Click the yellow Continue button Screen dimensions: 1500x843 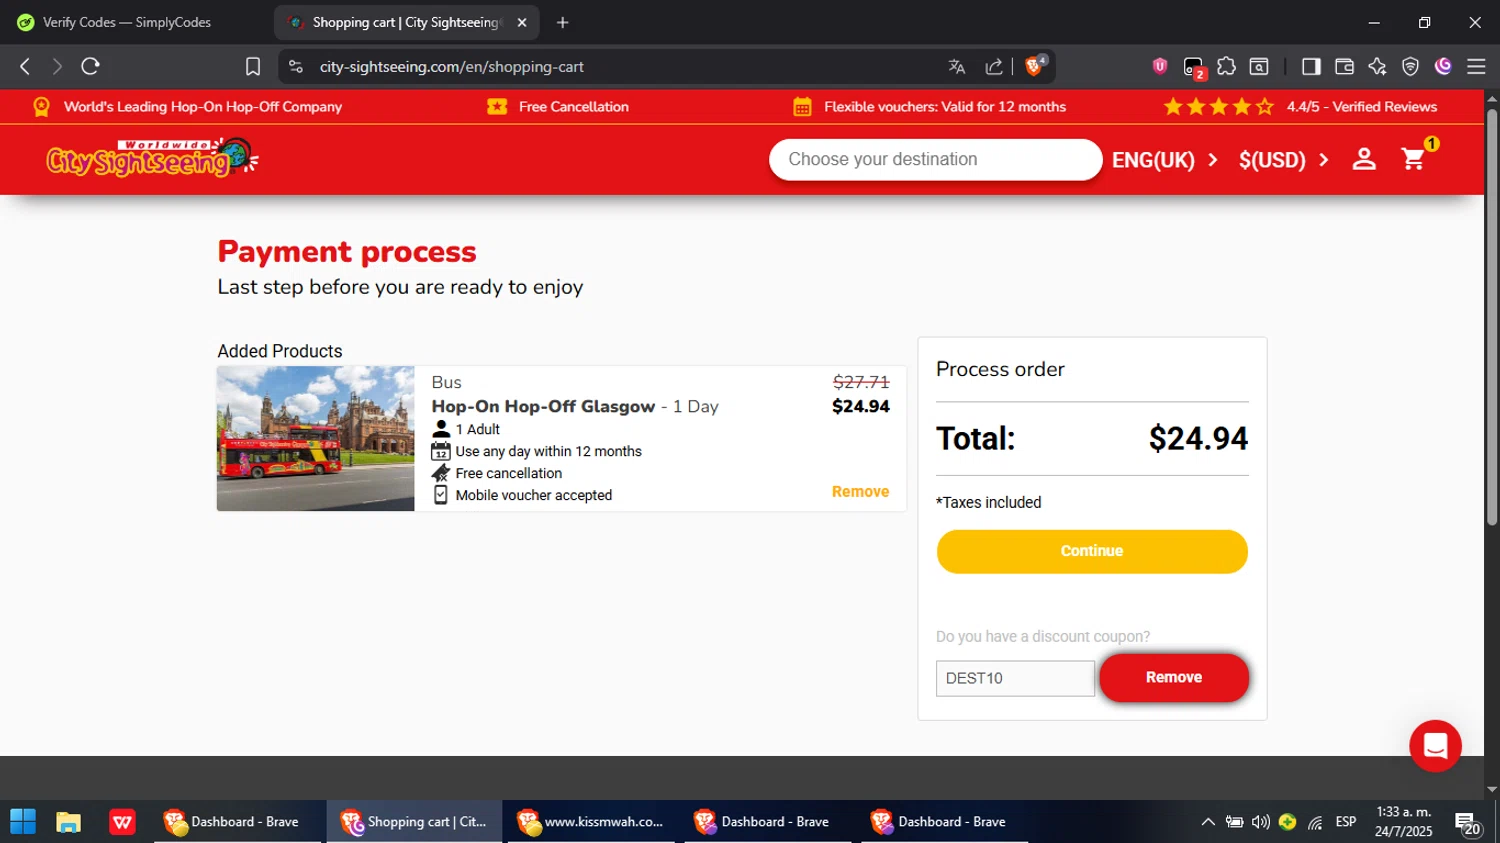click(x=1092, y=551)
